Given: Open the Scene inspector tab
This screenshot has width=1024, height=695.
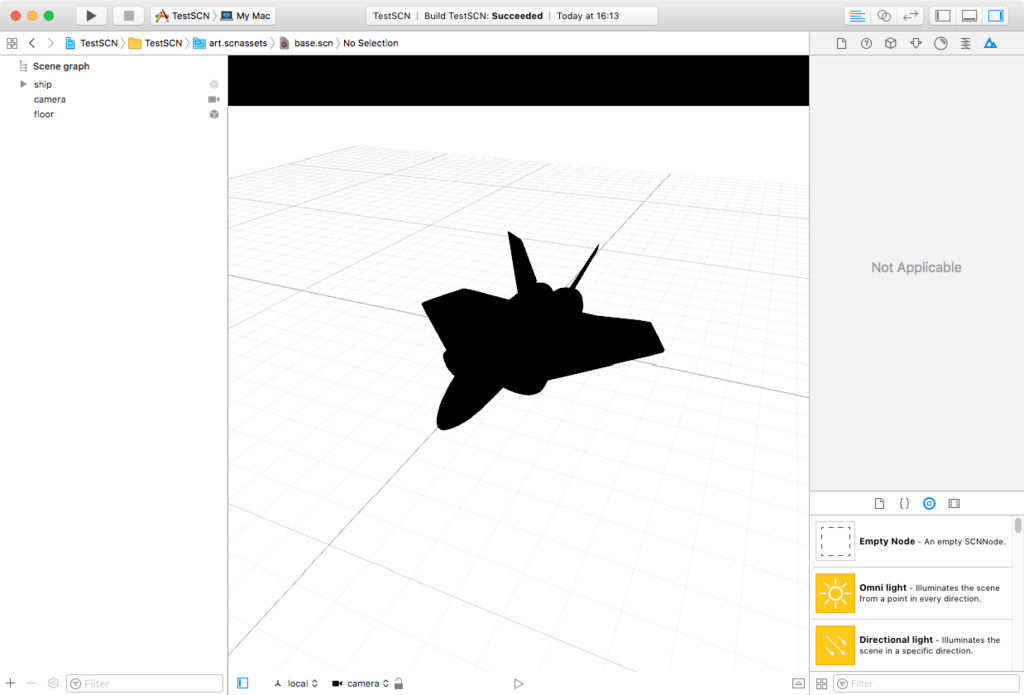Looking at the screenshot, I should (x=990, y=43).
